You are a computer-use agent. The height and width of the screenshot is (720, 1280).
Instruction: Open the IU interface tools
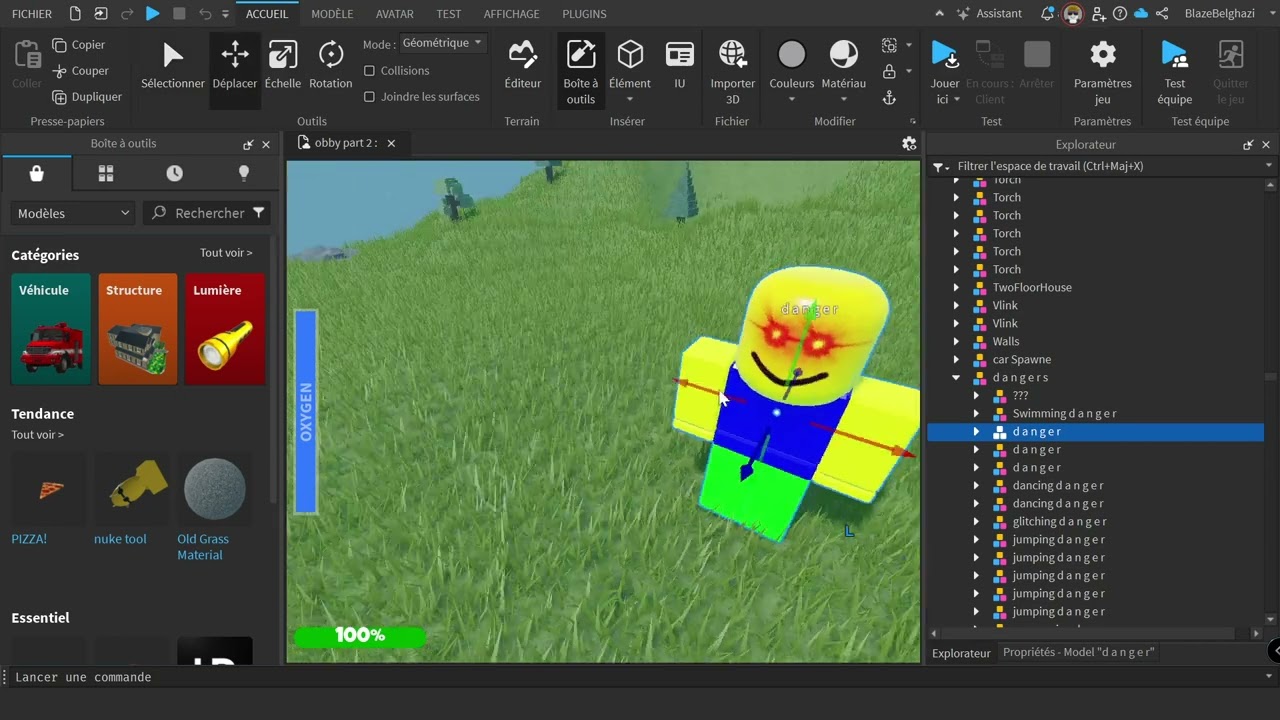[680, 66]
